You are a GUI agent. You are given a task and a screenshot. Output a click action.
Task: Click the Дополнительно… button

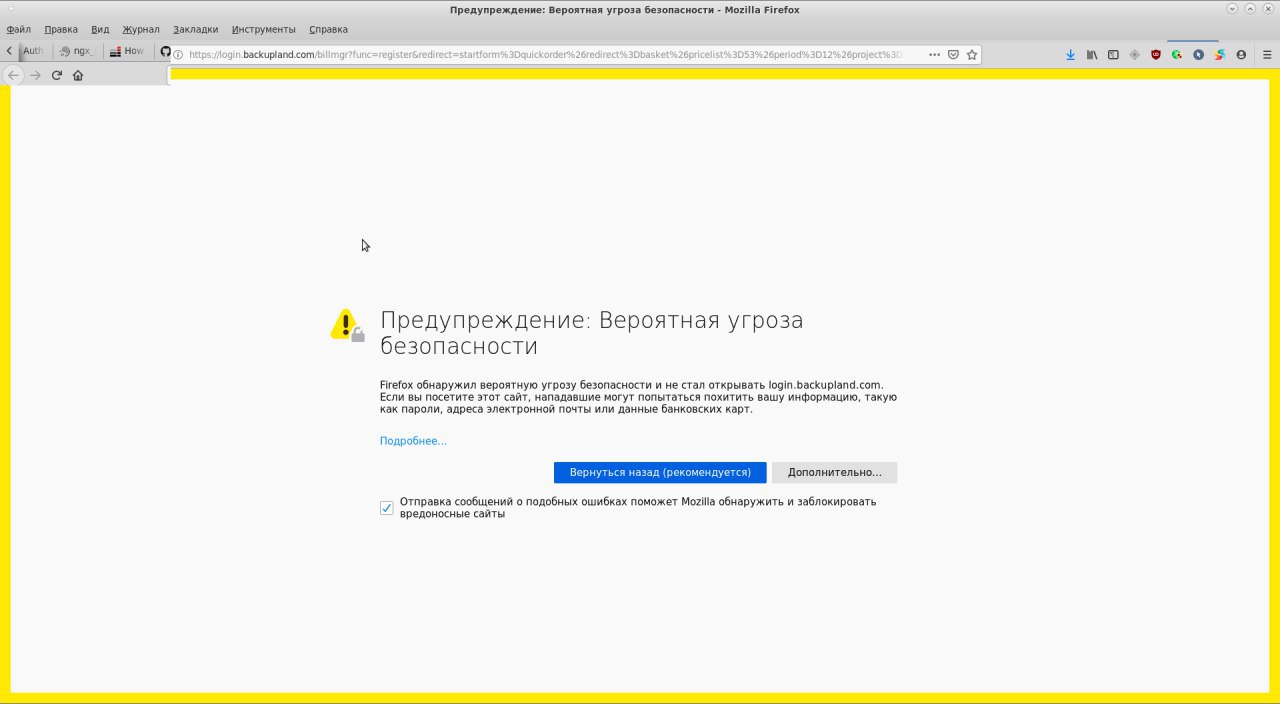coord(834,472)
